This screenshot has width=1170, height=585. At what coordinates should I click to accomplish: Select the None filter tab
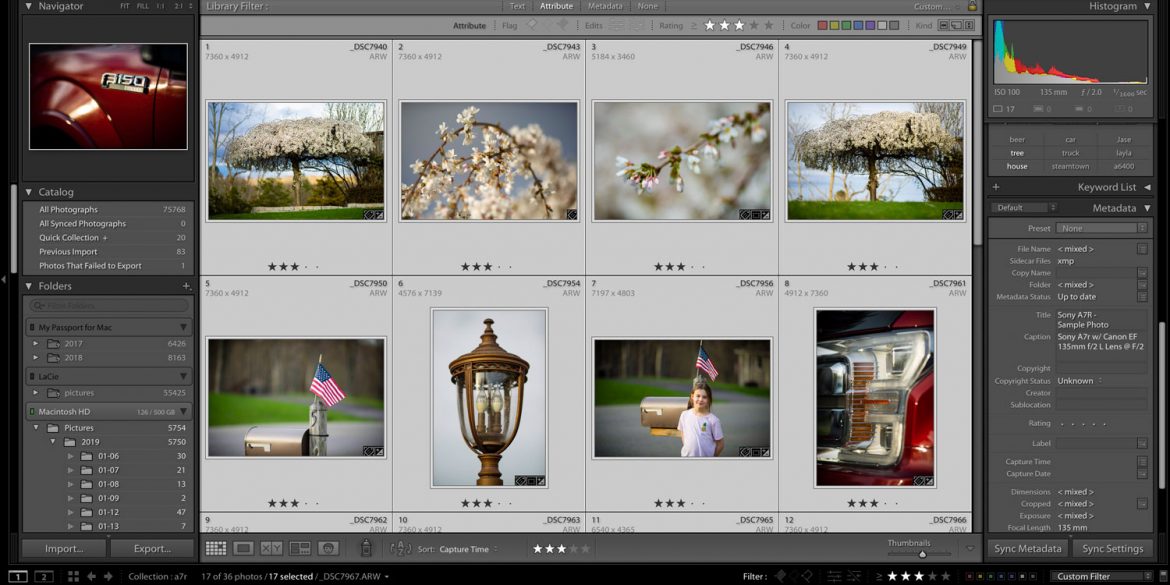pos(648,6)
